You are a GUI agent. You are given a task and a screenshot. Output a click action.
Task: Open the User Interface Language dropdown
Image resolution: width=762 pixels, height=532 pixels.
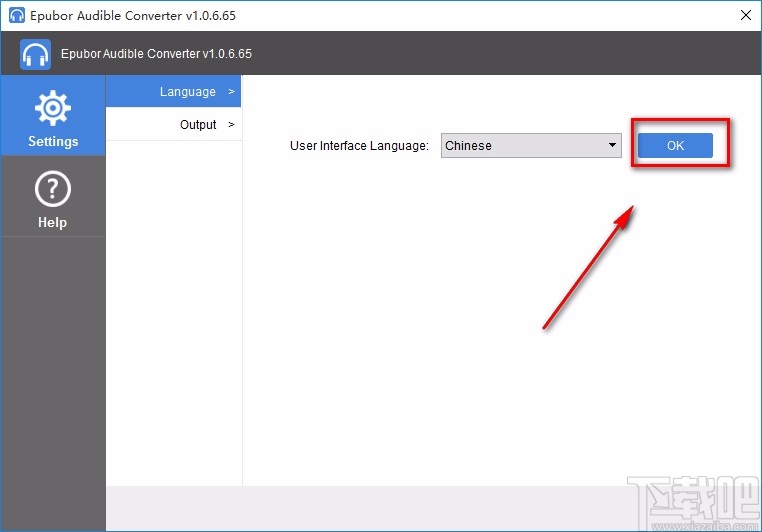(x=531, y=145)
